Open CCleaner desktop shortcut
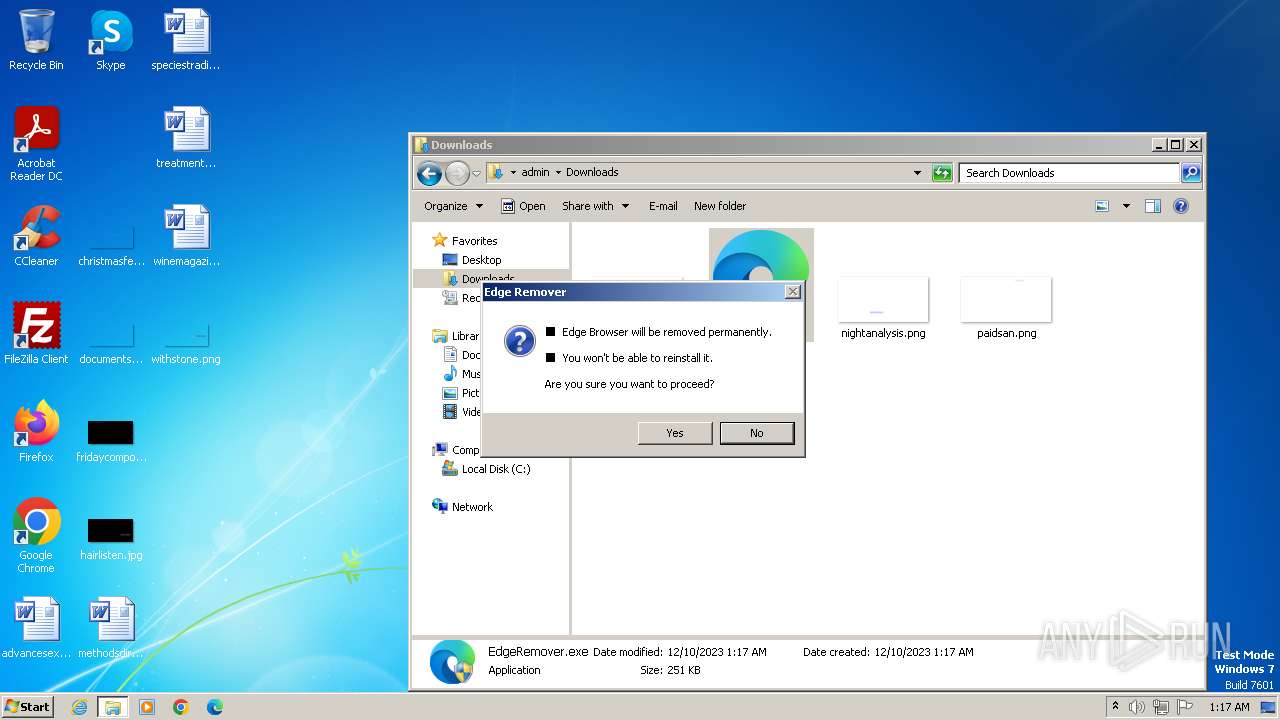The height and width of the screenshot is (720, 1280). pos(36,236)
